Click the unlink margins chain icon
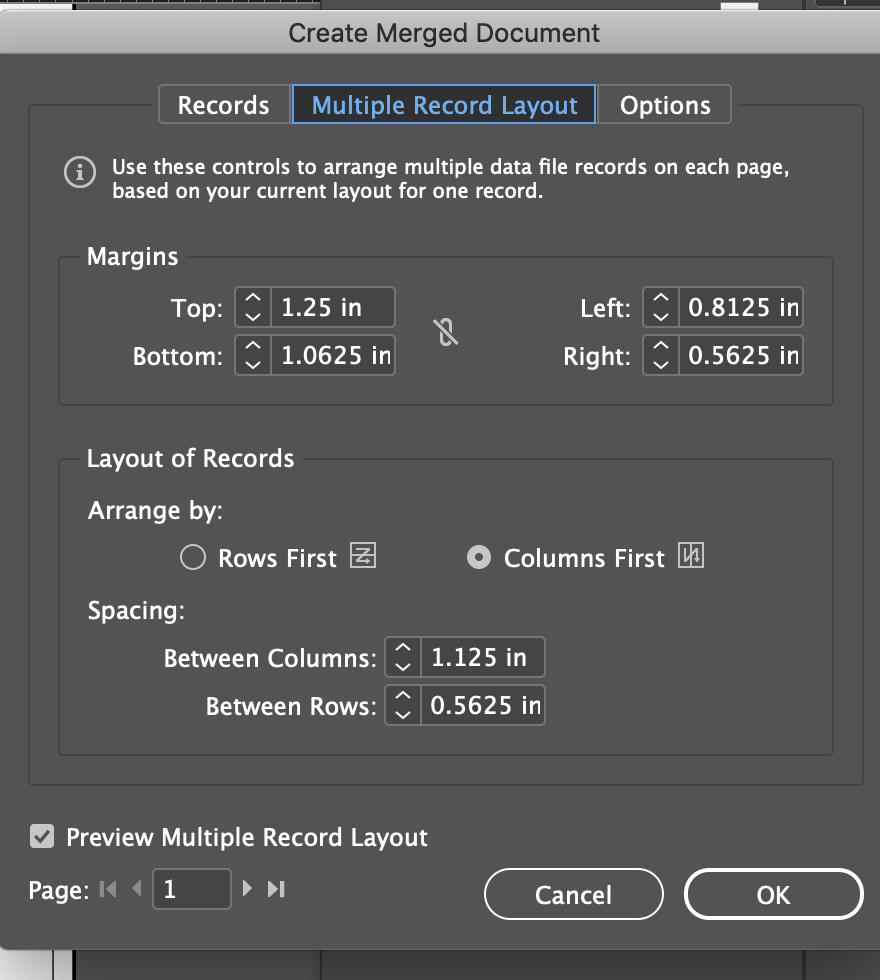Image resolution: width=880 pixels, height=980 pixels. [447, 331]
